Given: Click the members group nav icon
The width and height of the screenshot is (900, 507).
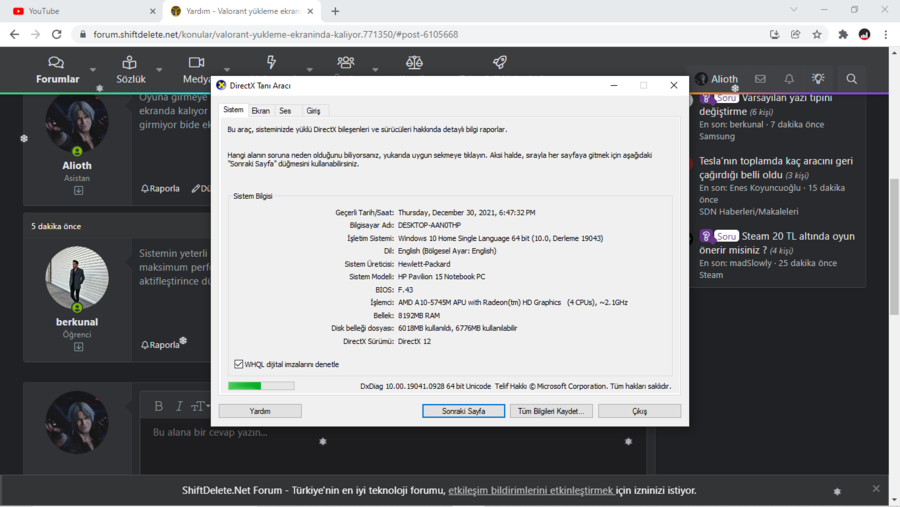Looking at the screenshot, I should pos(346,62).
